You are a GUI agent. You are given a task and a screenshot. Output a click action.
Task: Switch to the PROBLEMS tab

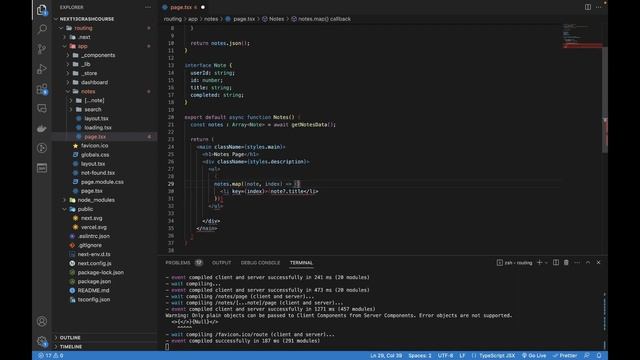(178, 263)
